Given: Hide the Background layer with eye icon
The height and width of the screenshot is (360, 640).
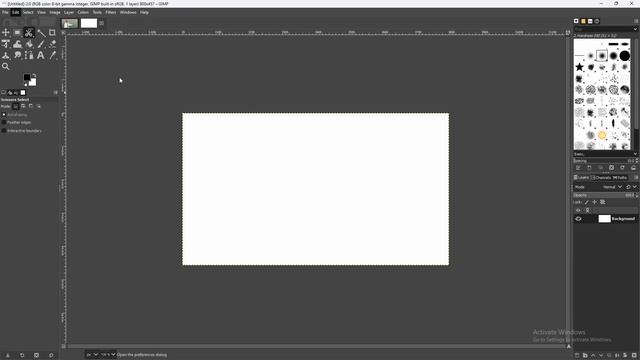Looking at the screenshot, I should [x=578, y=219].
